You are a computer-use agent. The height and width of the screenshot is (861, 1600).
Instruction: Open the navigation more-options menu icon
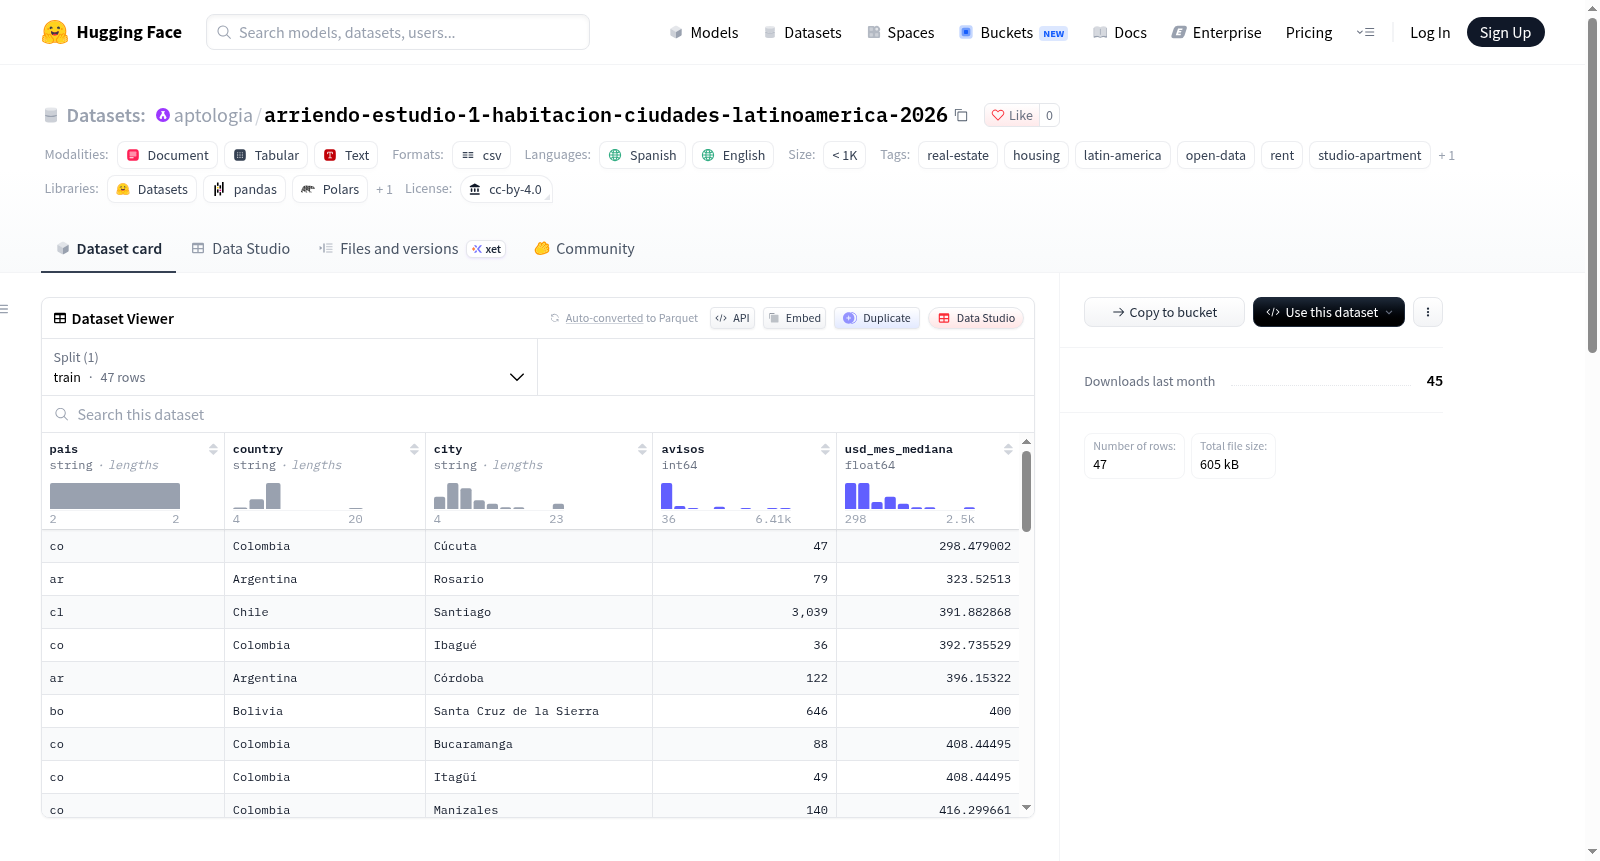coord(1365,32)
